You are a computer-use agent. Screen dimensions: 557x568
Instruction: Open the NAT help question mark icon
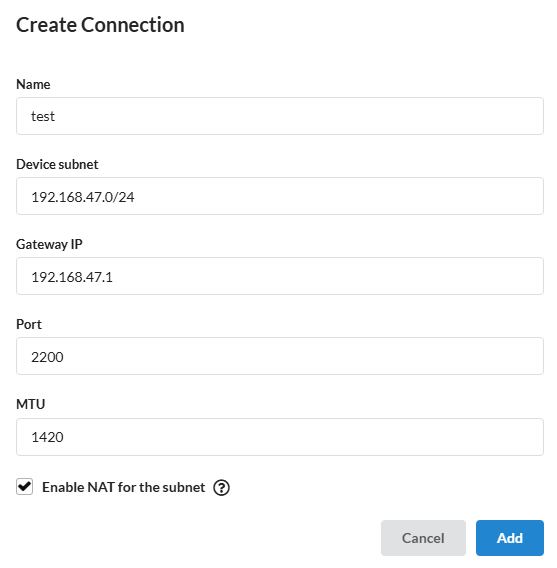coord(221,488)
